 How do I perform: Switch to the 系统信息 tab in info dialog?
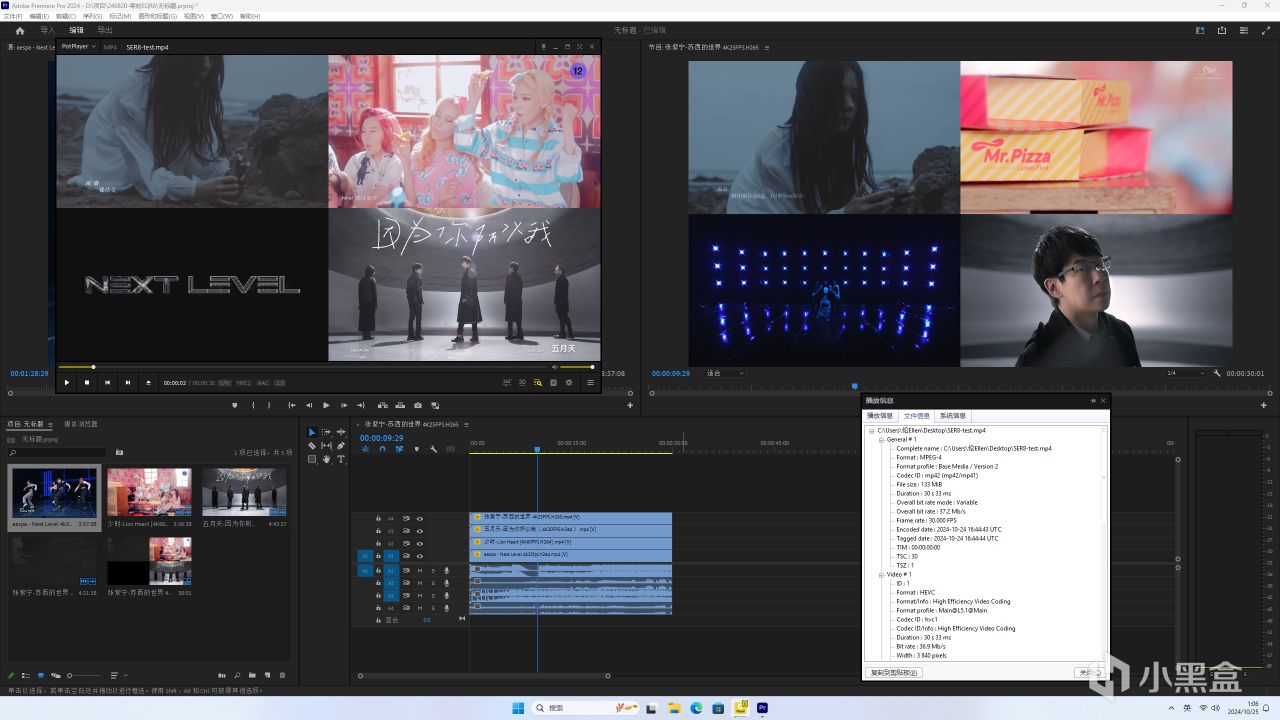coord(952,416)
